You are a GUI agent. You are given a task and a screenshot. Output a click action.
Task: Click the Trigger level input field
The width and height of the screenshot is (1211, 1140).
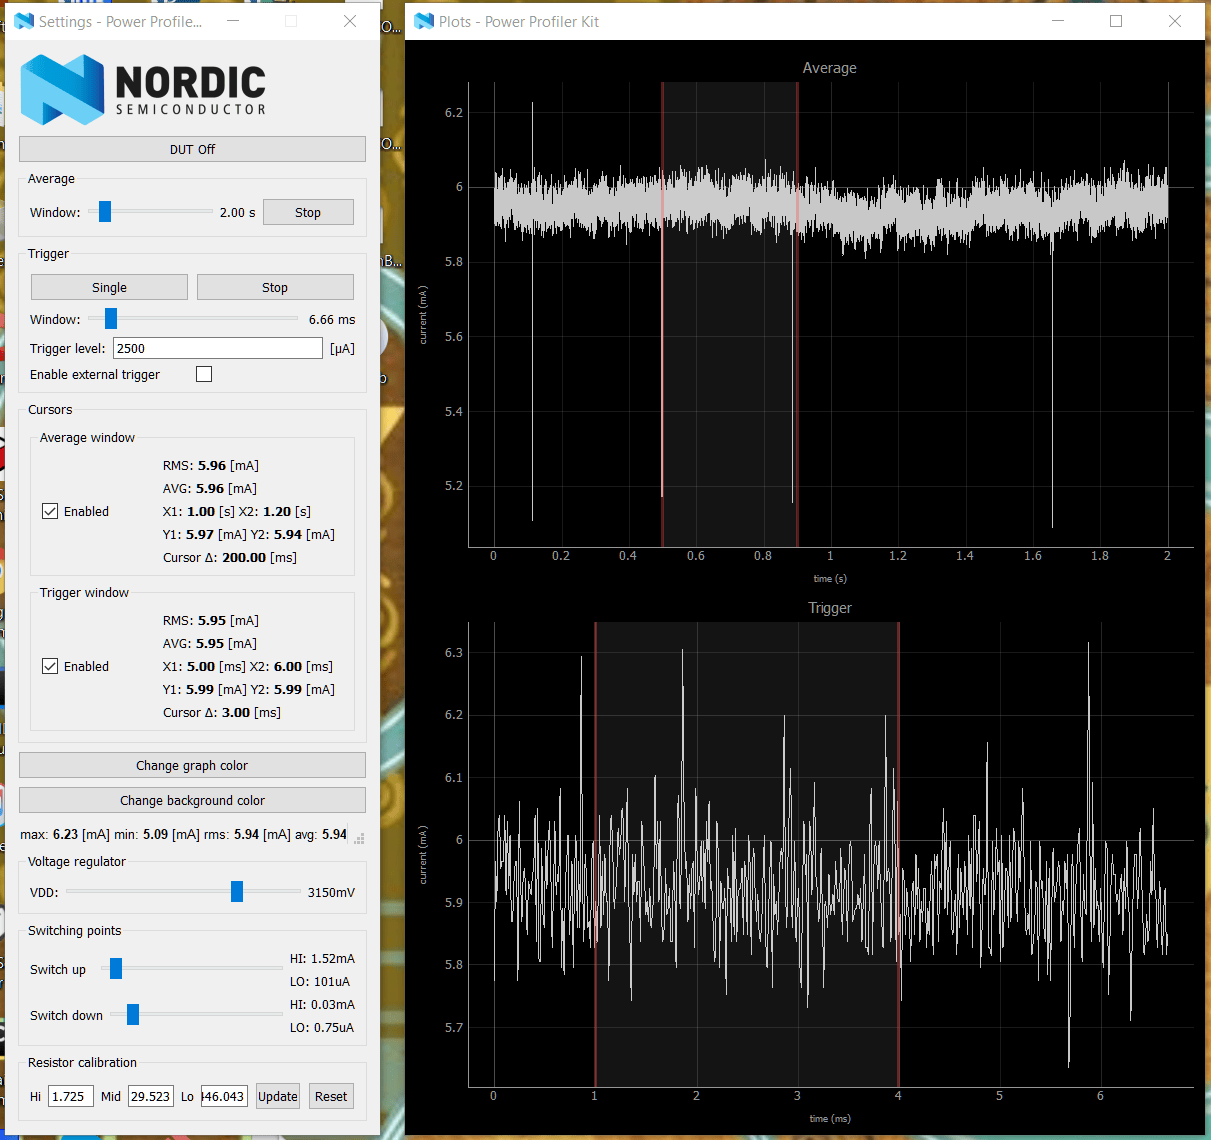pos(218,348)
